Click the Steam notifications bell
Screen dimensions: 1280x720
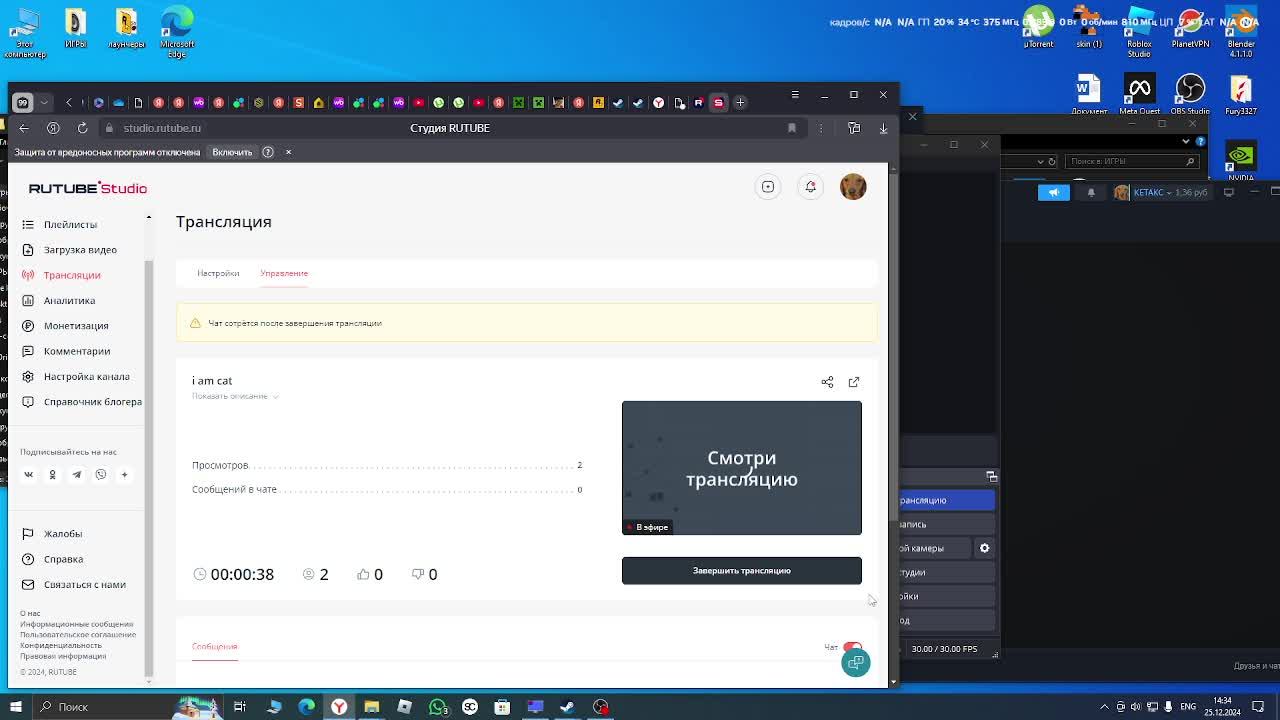(x=1091, y=192)
